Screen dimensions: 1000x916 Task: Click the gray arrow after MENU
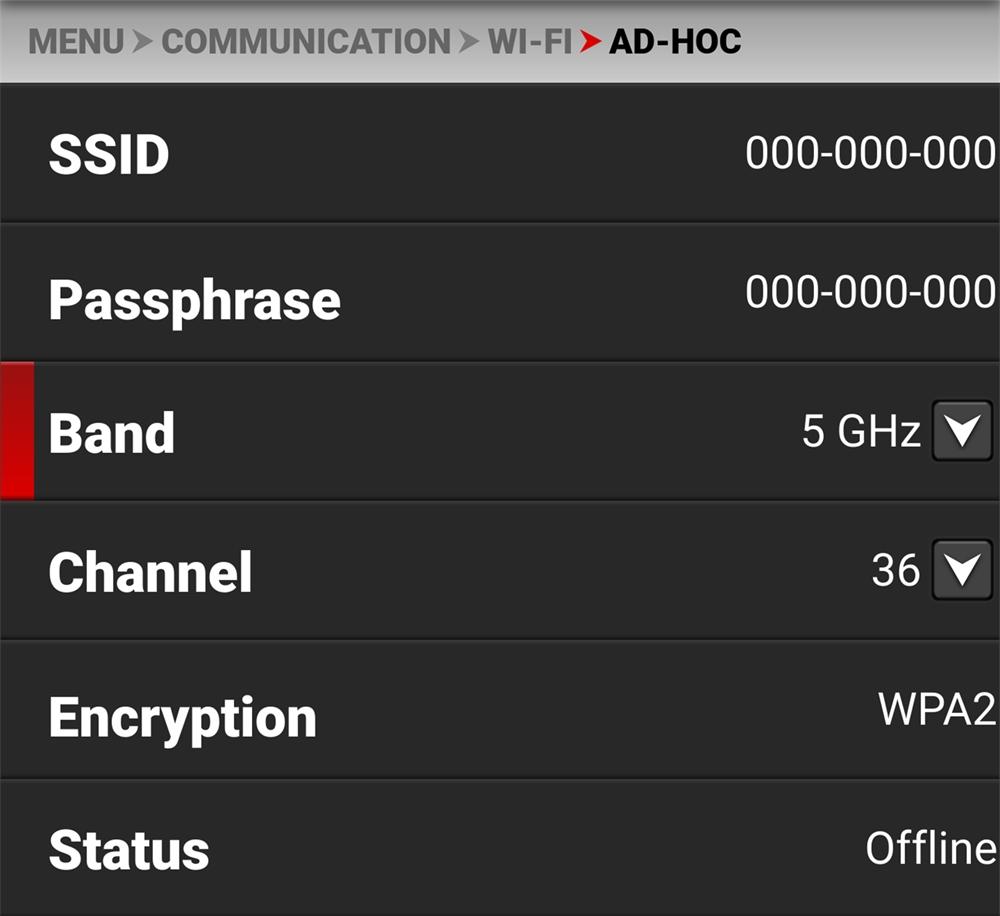coord(143,42)
